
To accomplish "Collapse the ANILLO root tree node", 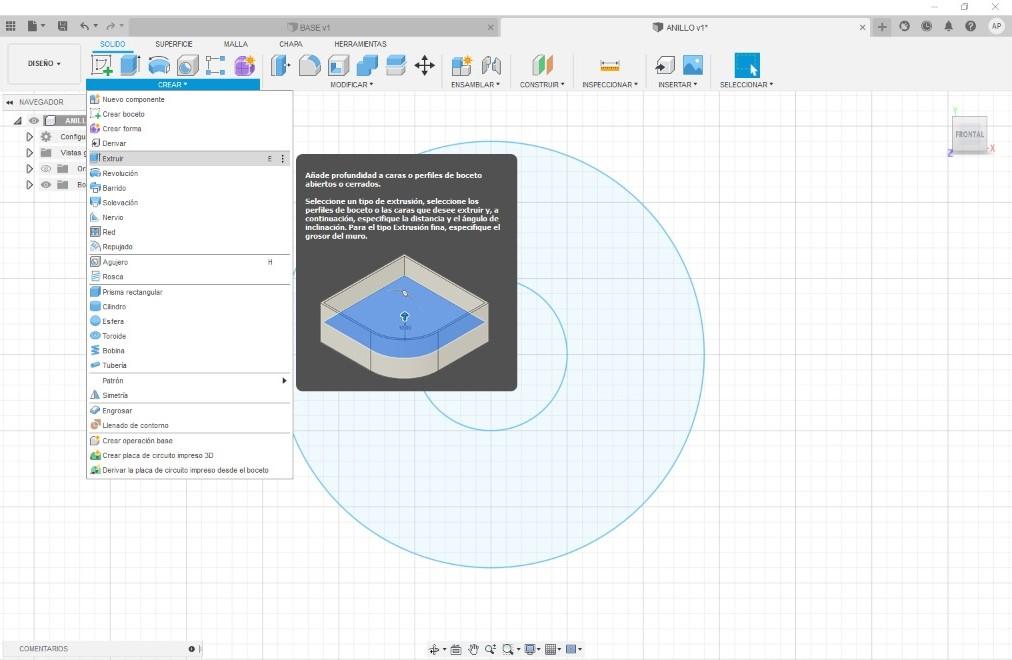I will [x=17, y=121].
